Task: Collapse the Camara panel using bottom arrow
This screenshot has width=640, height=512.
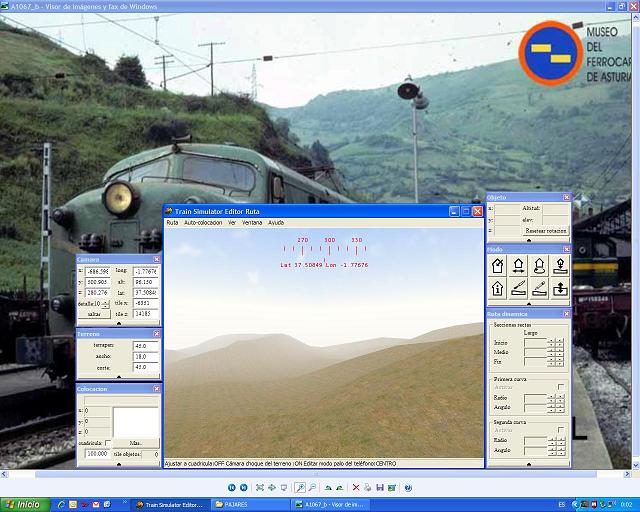Action: (119, 321)
